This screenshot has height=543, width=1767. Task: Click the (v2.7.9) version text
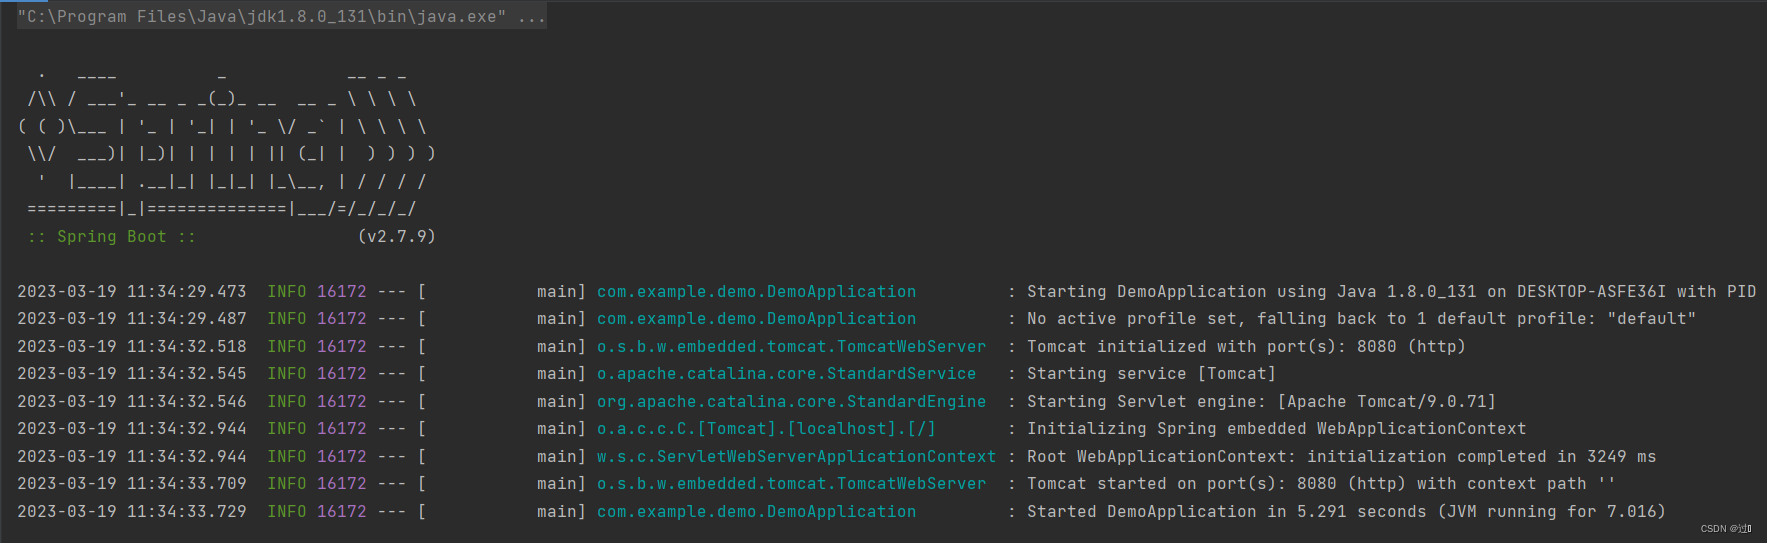[397, 237]
